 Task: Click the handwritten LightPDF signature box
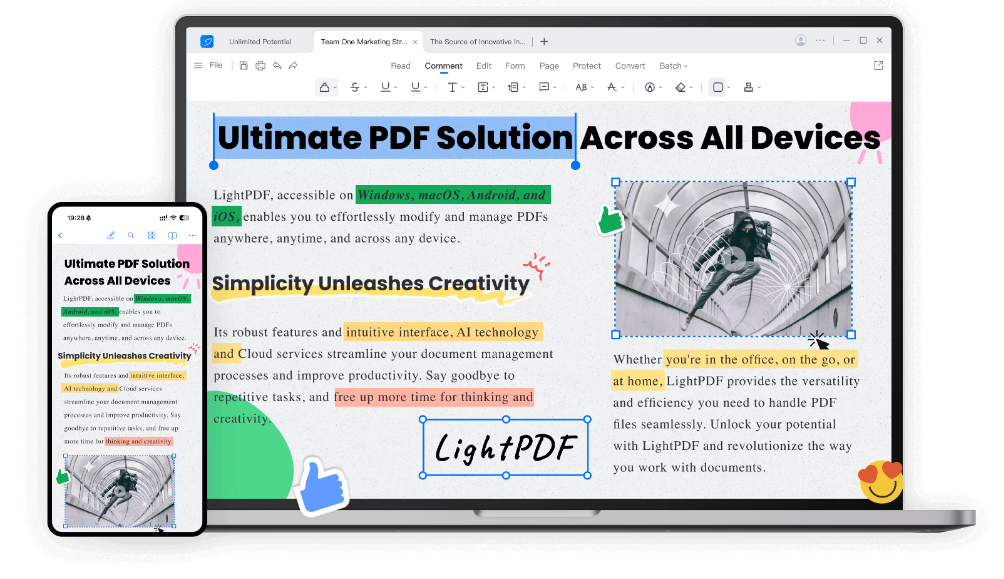click(x=505, y=447)
